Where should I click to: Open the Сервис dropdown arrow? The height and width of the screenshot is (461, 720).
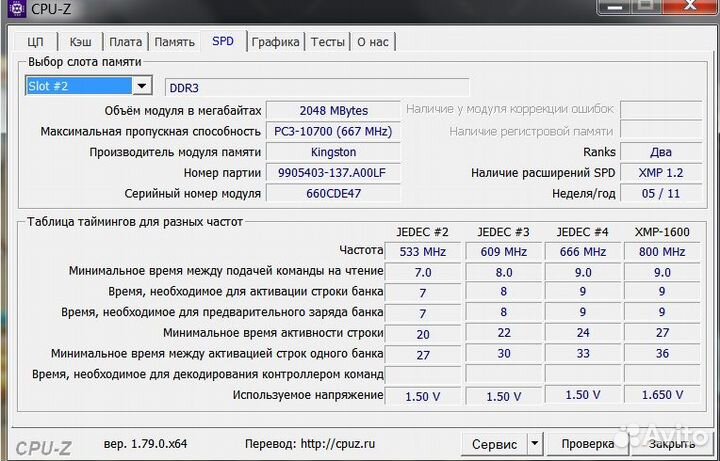point(534,444)
